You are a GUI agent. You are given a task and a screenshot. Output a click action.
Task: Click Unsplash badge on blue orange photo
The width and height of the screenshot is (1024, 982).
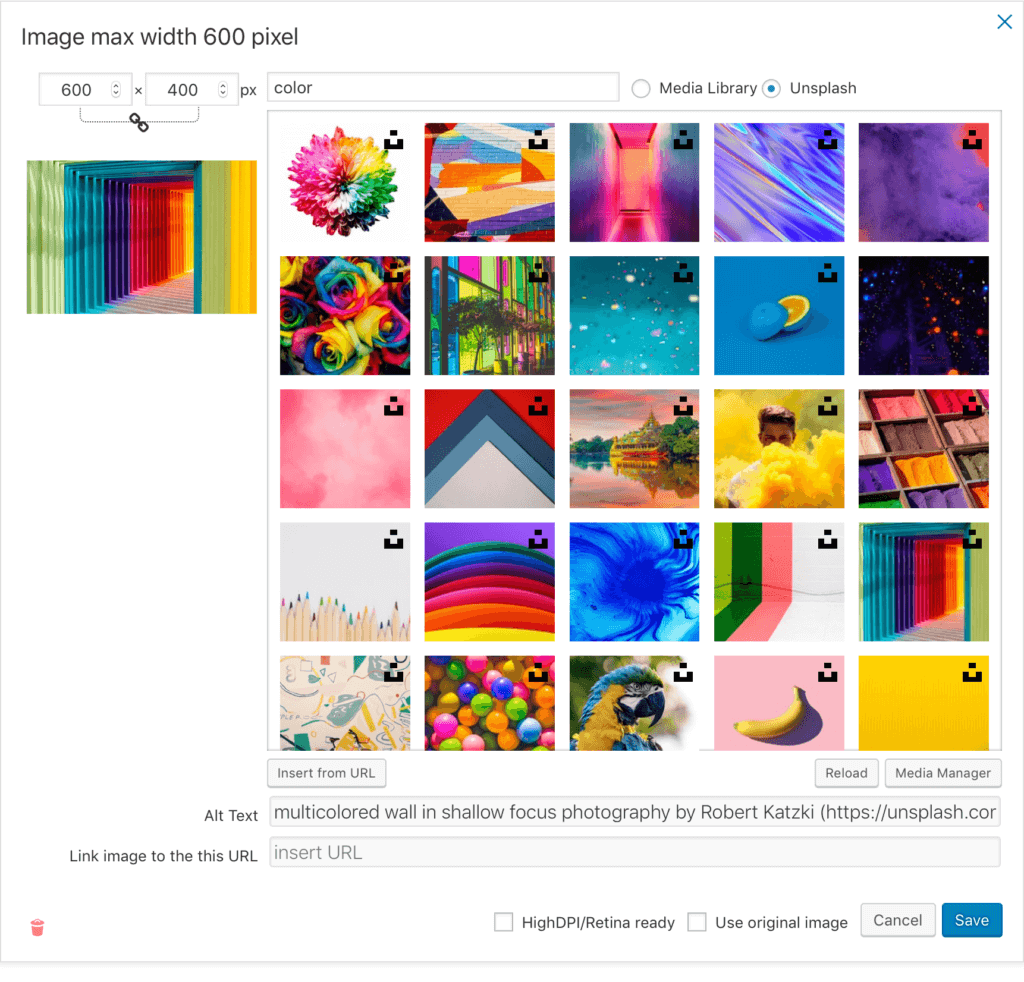click(827, 273)
